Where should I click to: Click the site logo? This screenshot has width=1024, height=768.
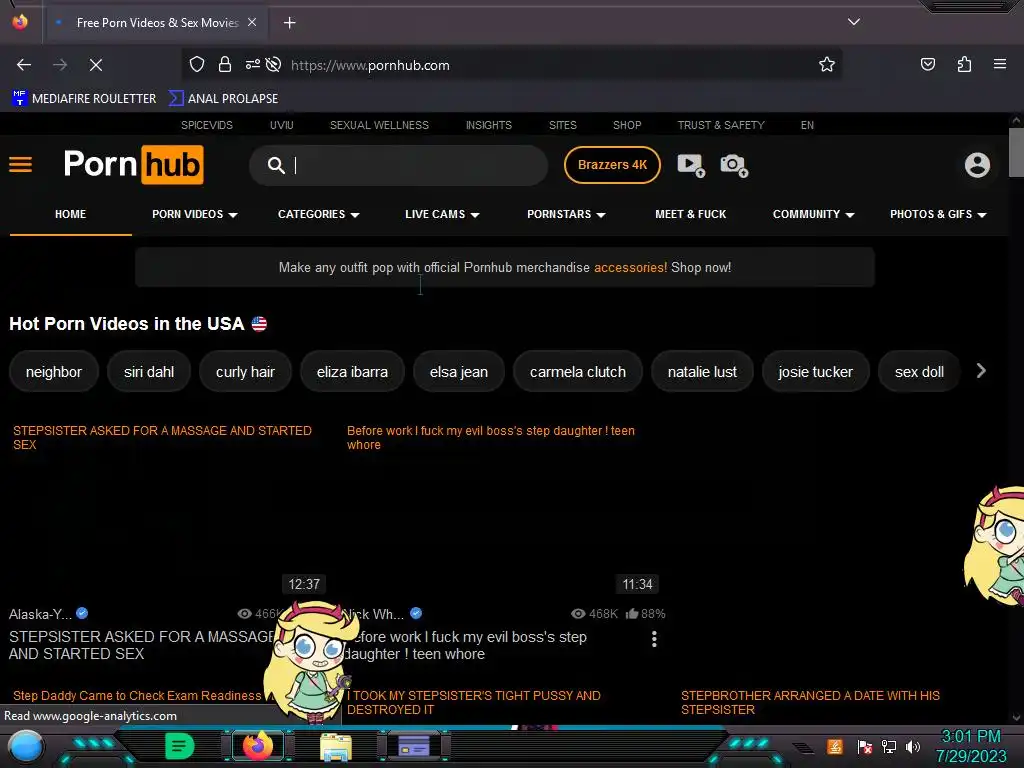tap(133, 165)
